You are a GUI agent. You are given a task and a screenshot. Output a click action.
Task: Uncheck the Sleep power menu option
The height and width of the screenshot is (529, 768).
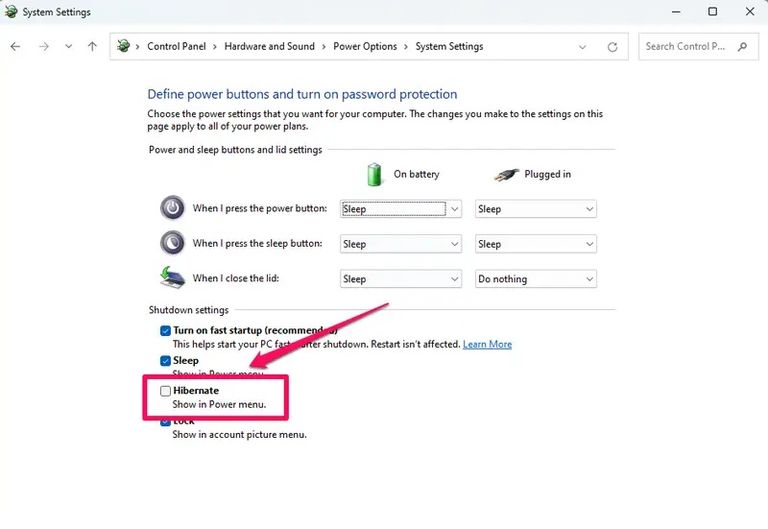(x=165, y=361)
